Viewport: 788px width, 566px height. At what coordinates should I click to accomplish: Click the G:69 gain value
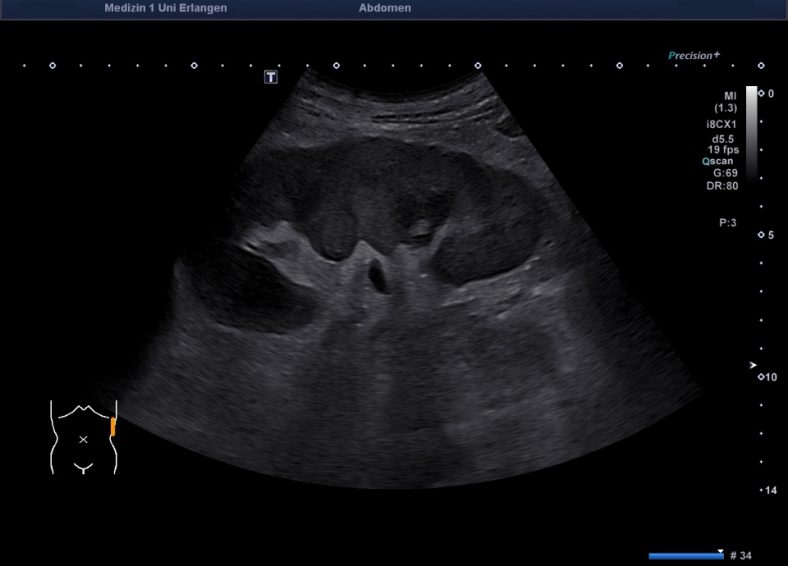724,172
